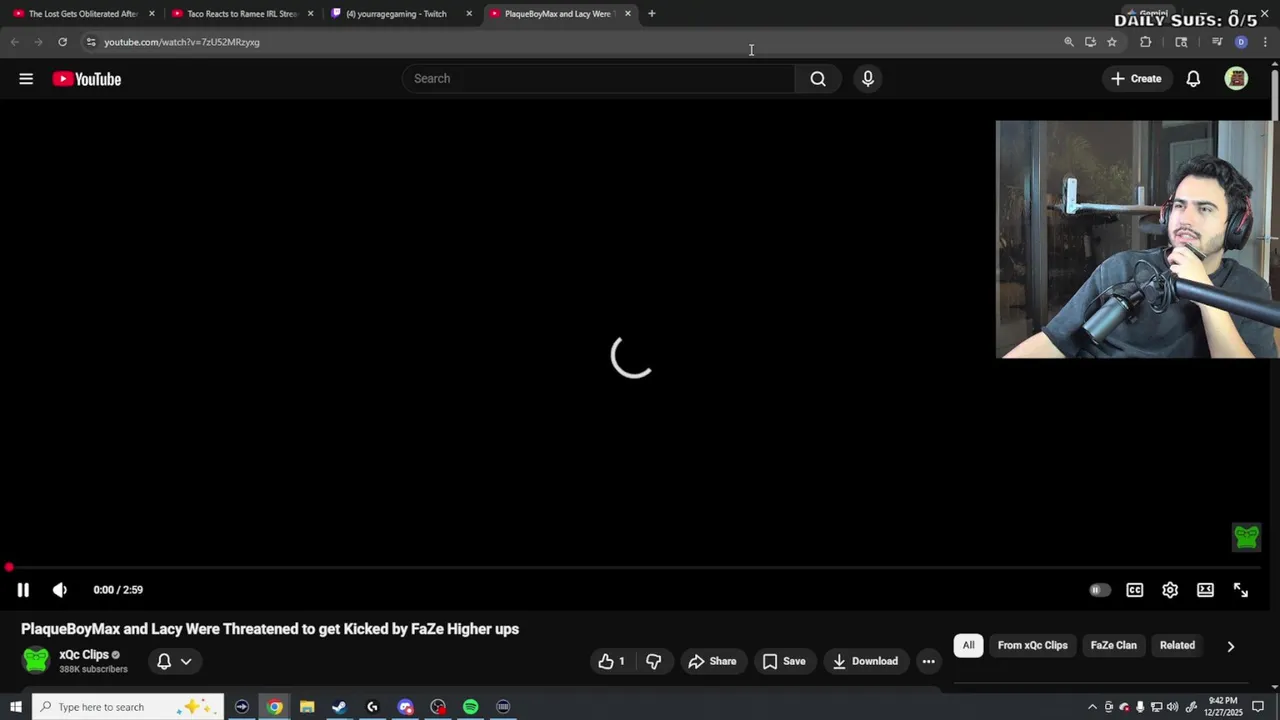This screenshot has width=1280, height=720.
Task: Bookmark this page with star
Action: 1111,42
